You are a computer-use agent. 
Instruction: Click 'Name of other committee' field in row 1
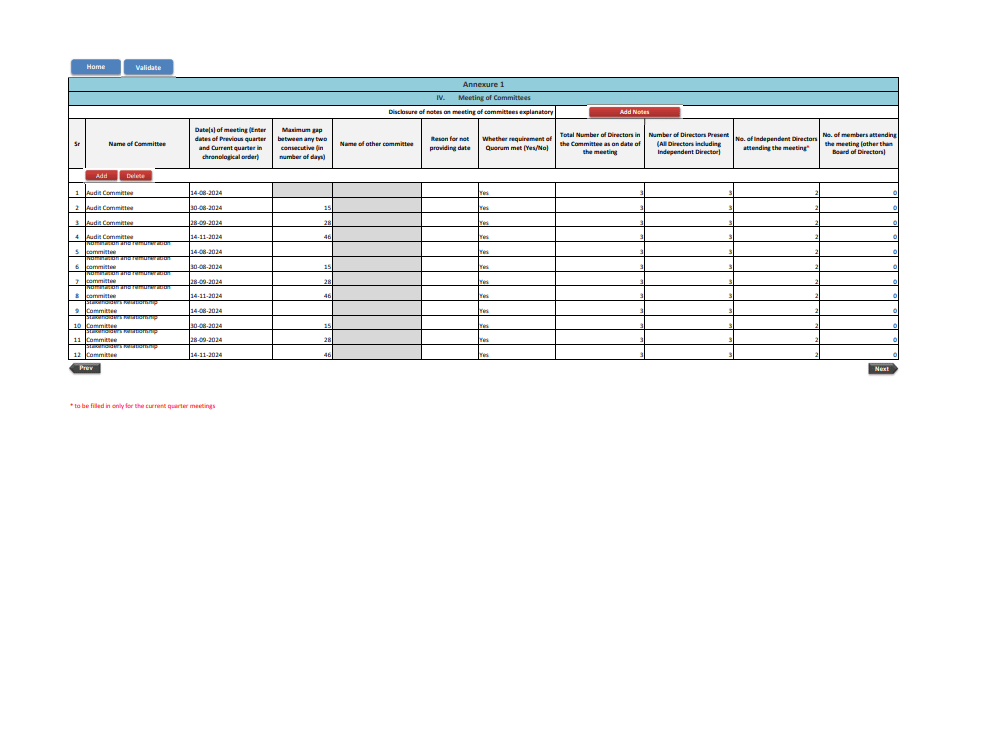coord(377,190)
